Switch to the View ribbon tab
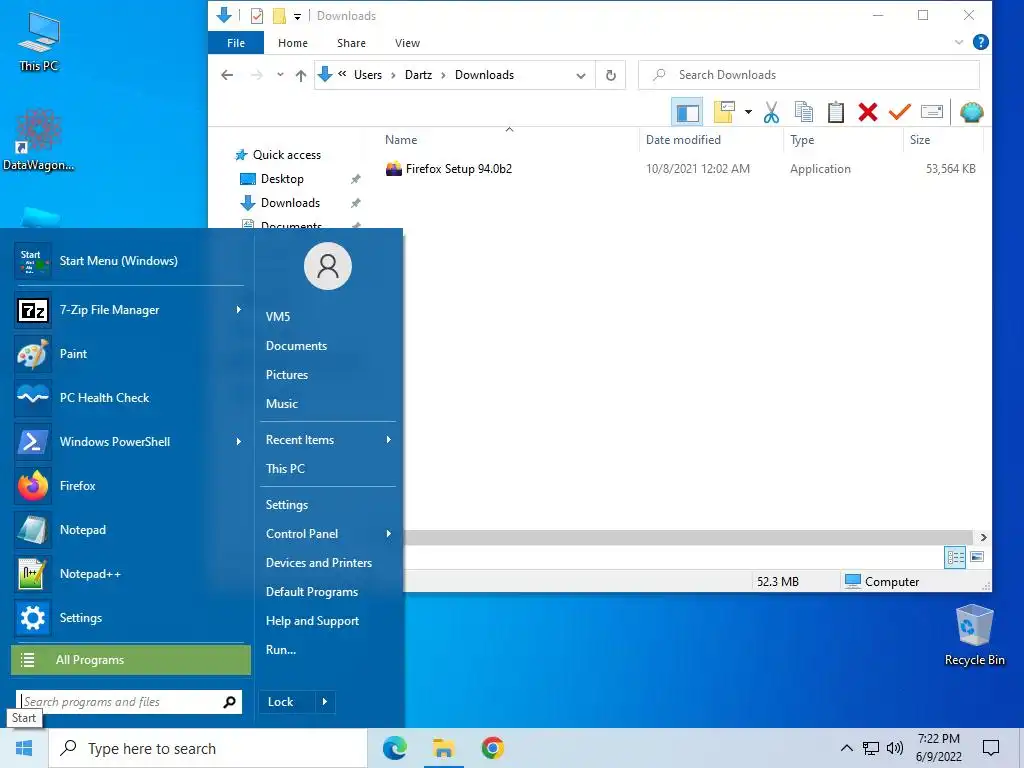Screen dimensions: 1024x768 point(408,43)
